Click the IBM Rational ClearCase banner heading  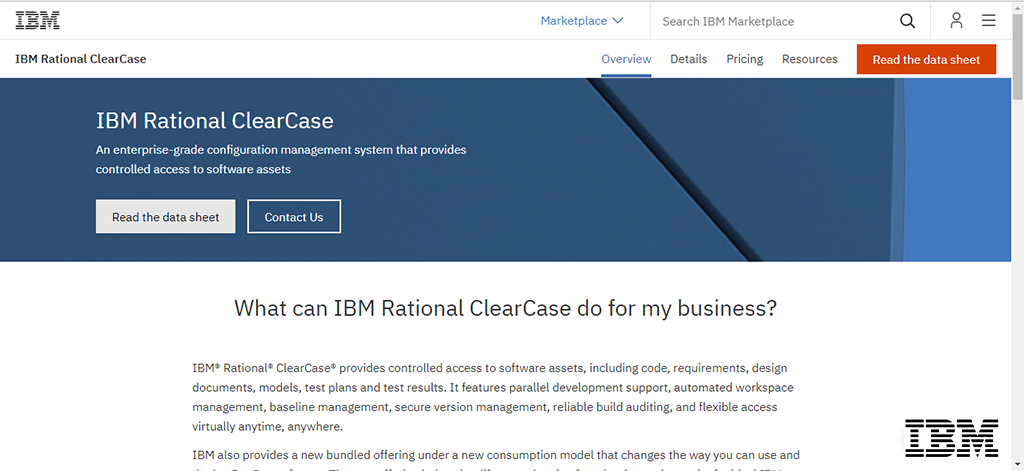tap(214, 121)
